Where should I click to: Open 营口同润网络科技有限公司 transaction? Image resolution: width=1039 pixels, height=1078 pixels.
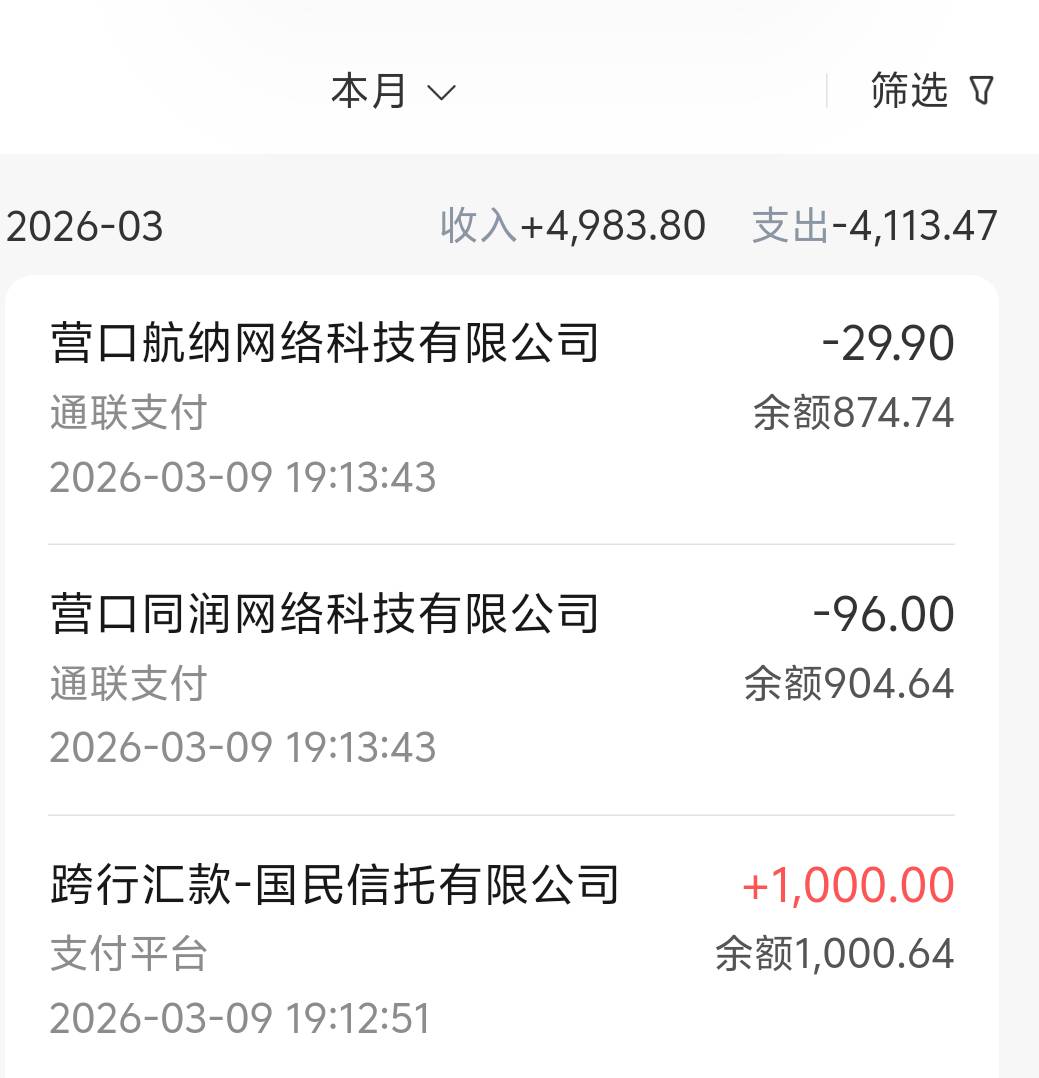[x=324, y=614]
